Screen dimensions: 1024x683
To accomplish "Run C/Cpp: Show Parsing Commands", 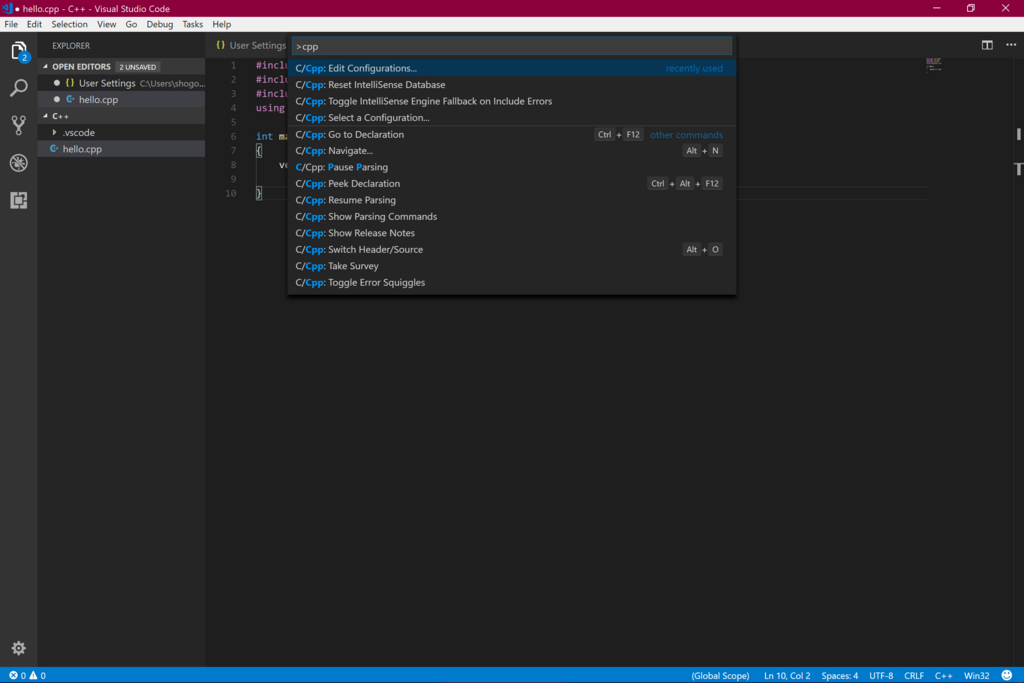I will 512,217.
